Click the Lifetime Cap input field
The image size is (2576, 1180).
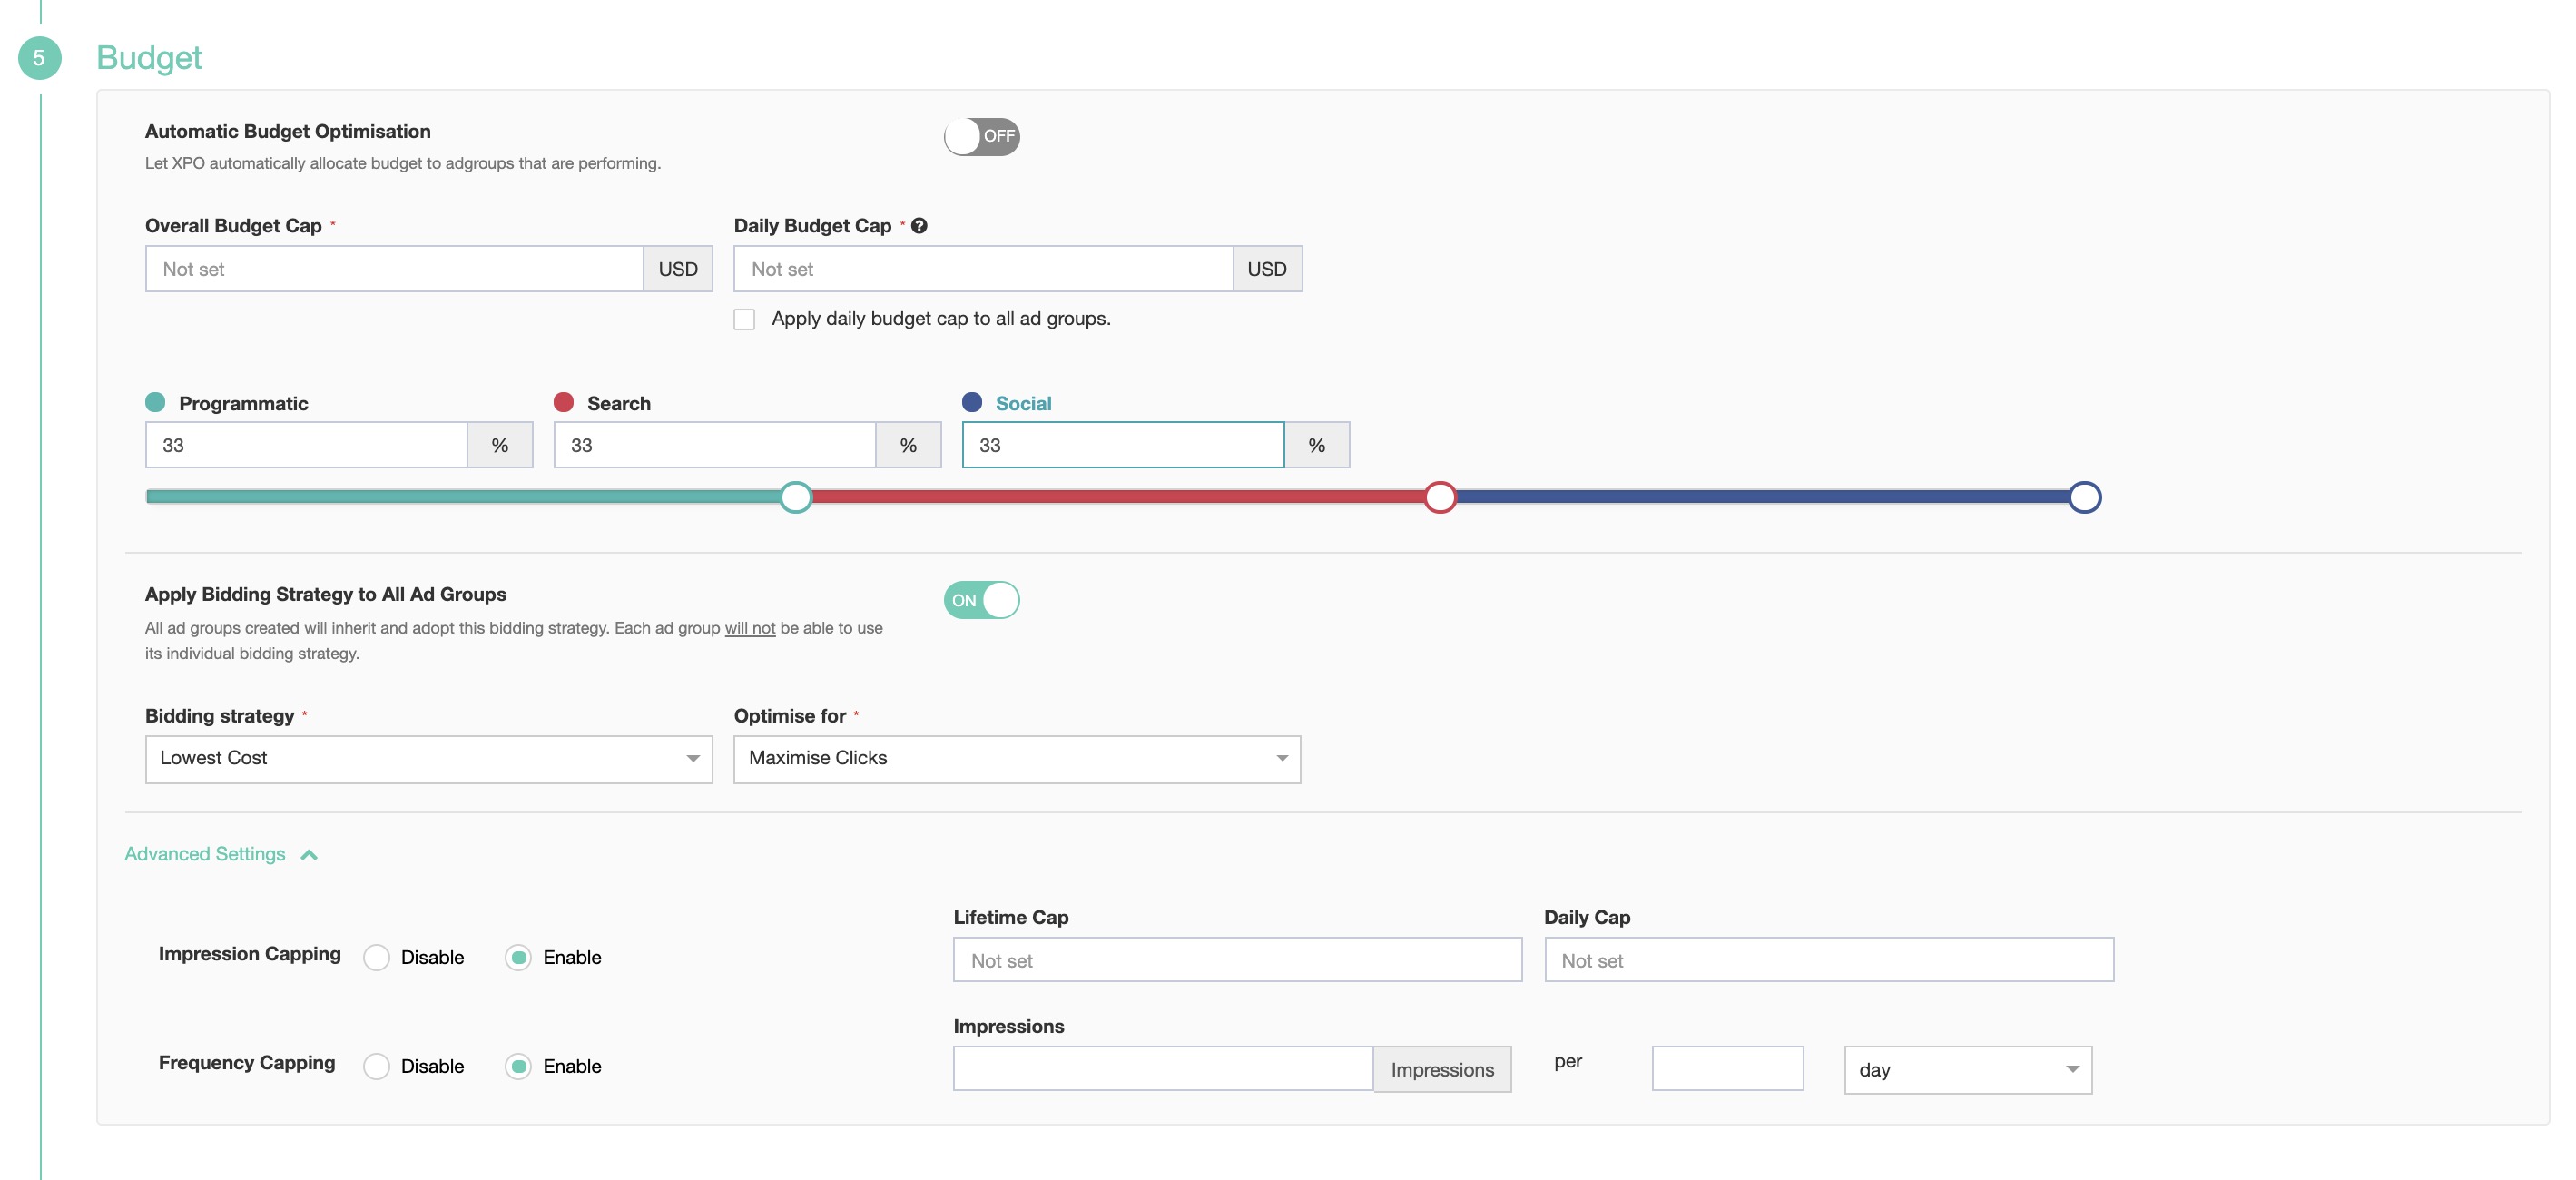1236,960
